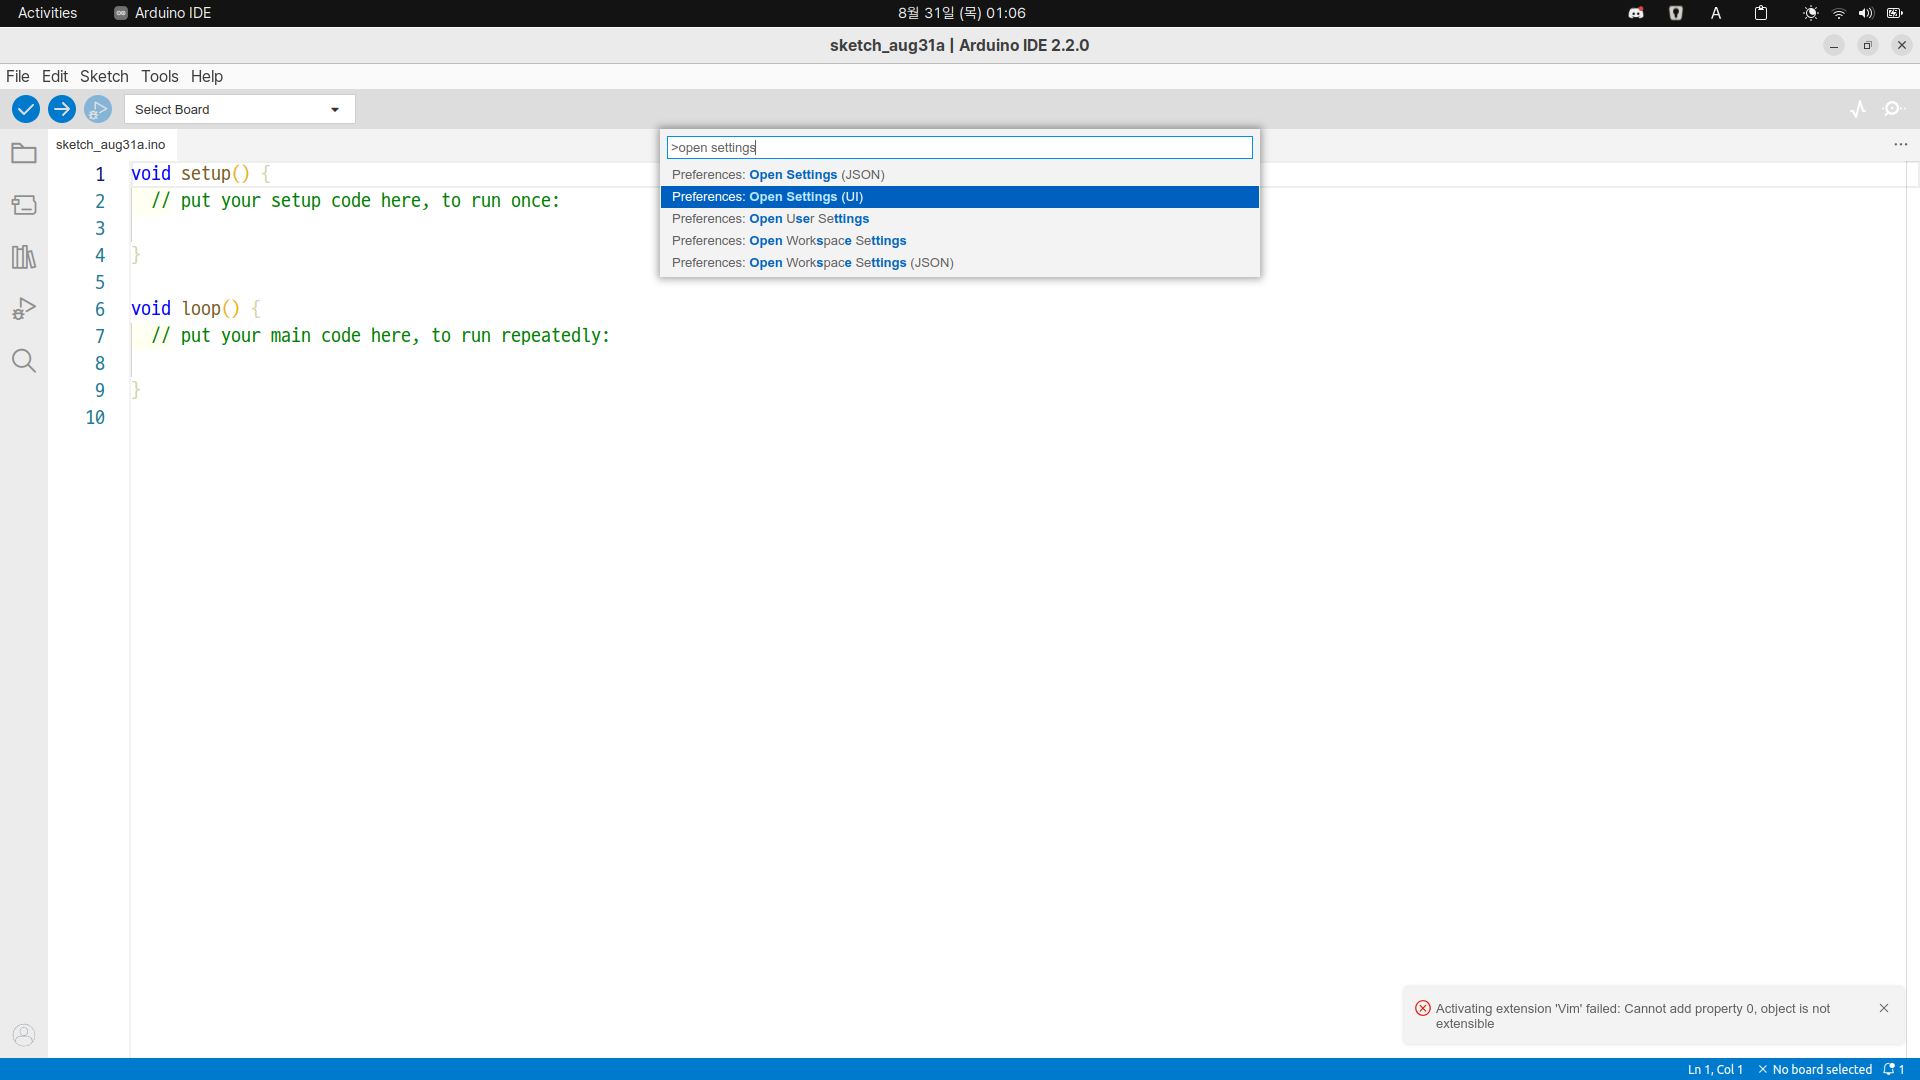The width and height of the screenshot is (1920, 1080).
Task: Open the Library Manager sidebar icon
Action: pos(24,257)
